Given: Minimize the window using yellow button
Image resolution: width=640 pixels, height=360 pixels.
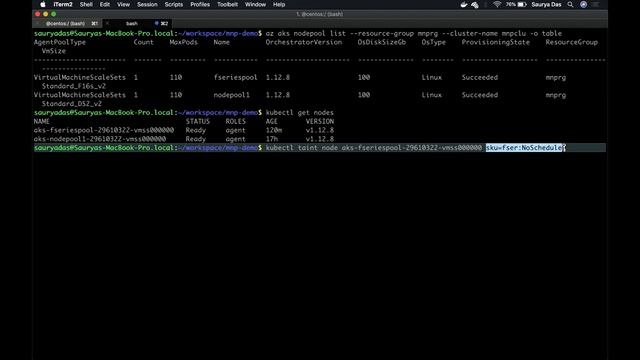Looking at the screenshot, I should (x=46, y=14).
